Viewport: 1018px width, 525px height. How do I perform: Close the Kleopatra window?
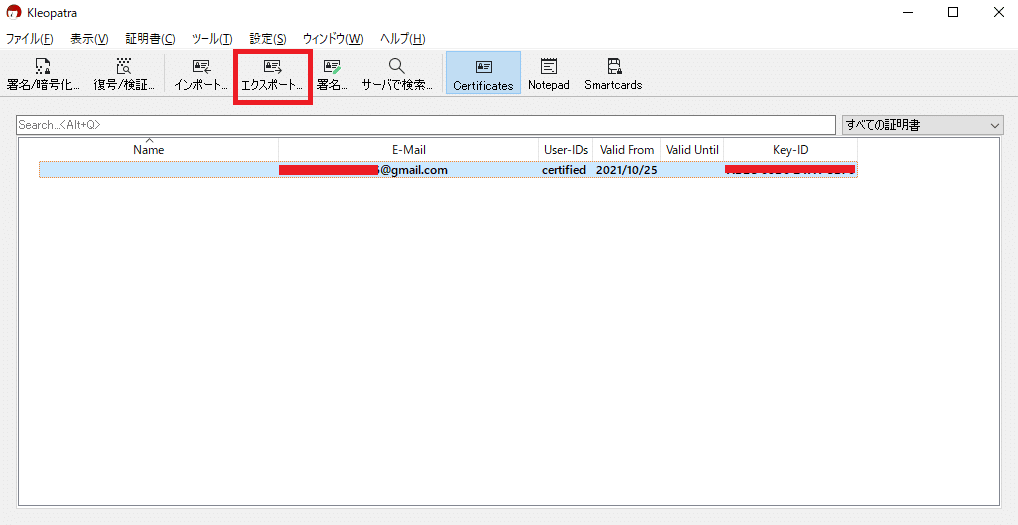[998, 12]
